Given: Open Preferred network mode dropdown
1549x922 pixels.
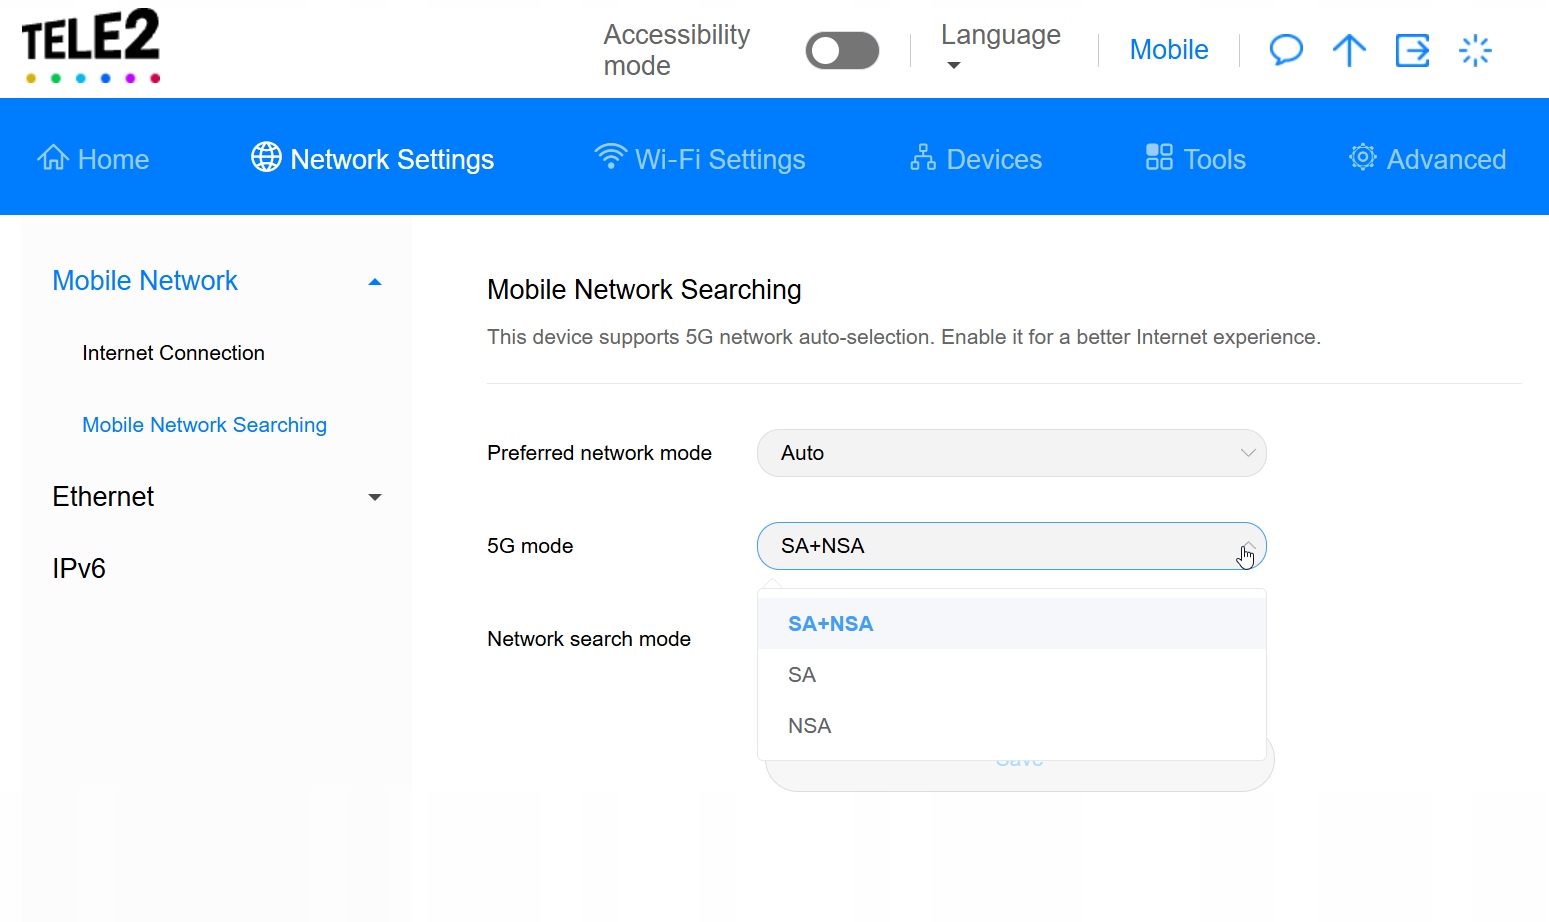Looking at the screenshot, I should (1011, 453).
